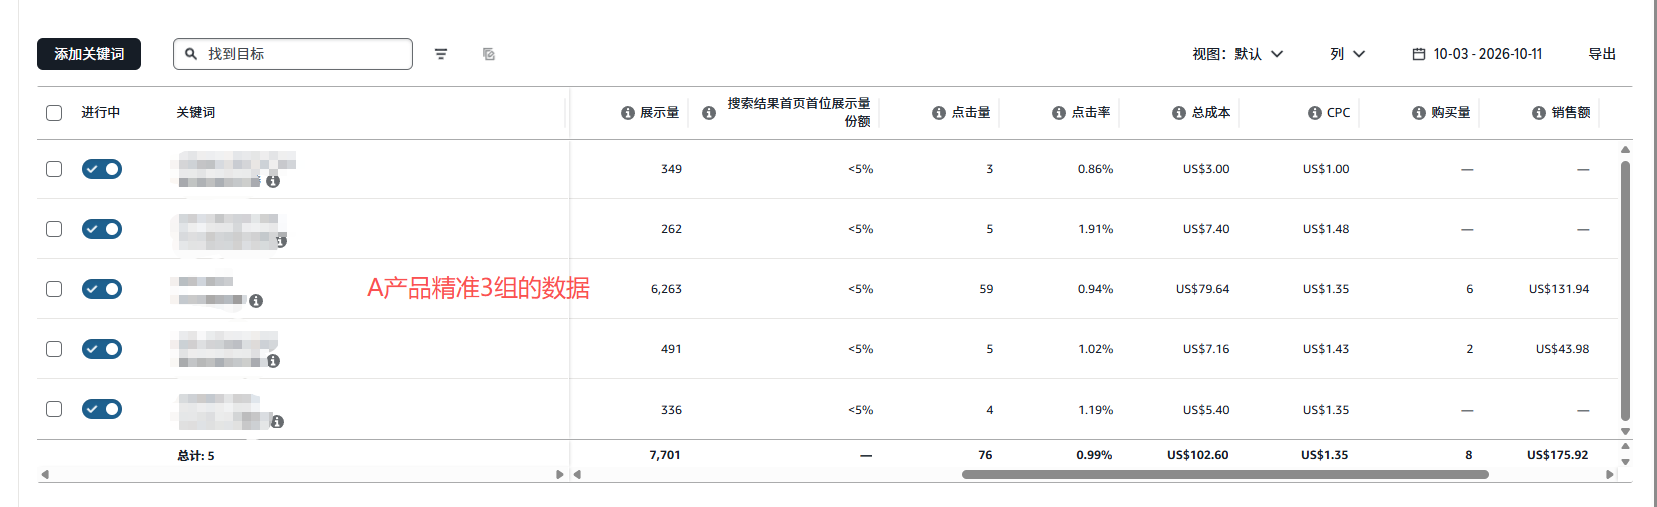Sort by CPC column header
The image size is (1657, 507).
[x=1338, y=113]
